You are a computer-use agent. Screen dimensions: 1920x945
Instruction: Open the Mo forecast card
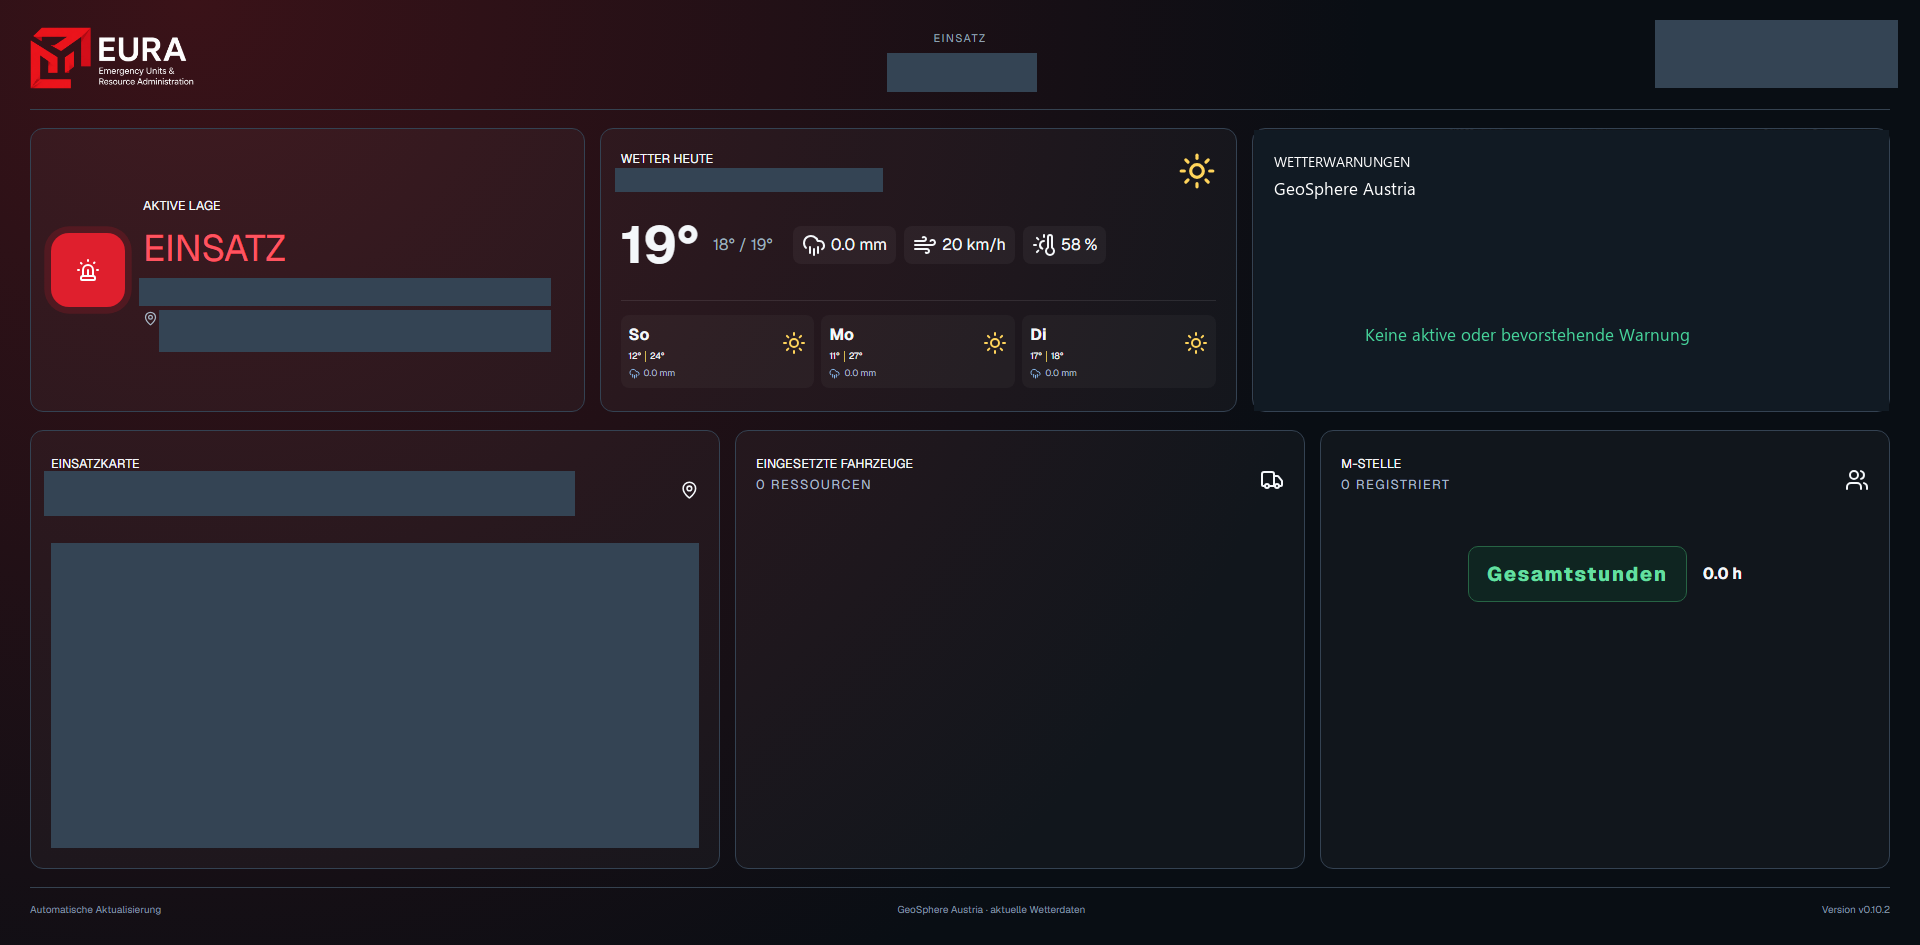tap(918, 352)
